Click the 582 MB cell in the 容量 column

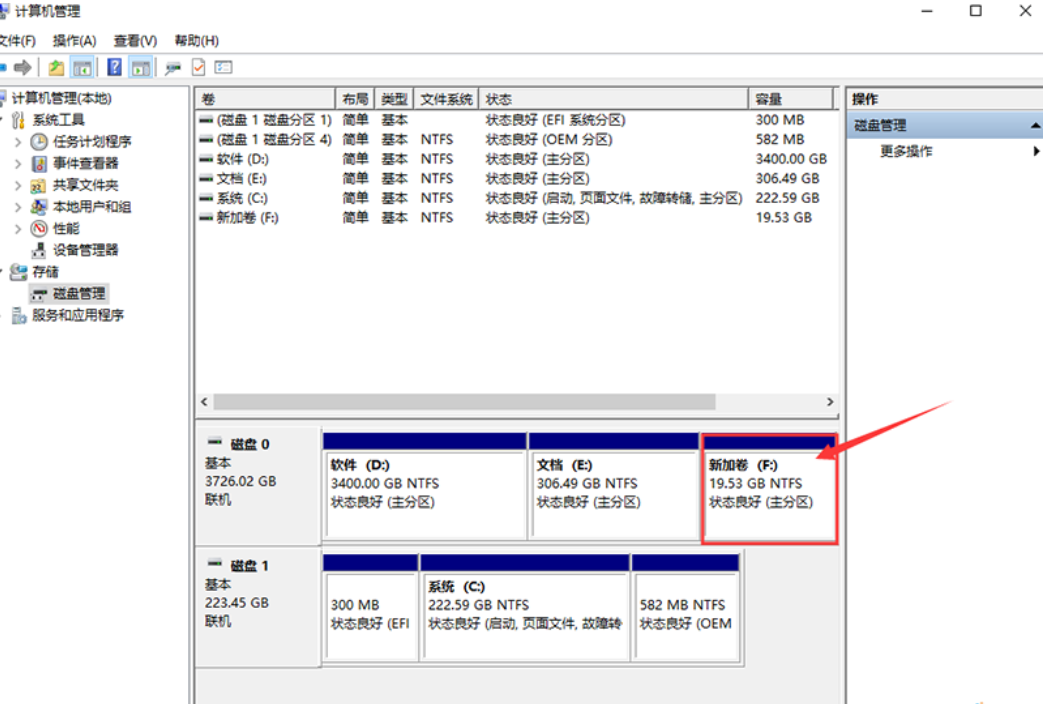pyautogui.click(x=780, y=139)
